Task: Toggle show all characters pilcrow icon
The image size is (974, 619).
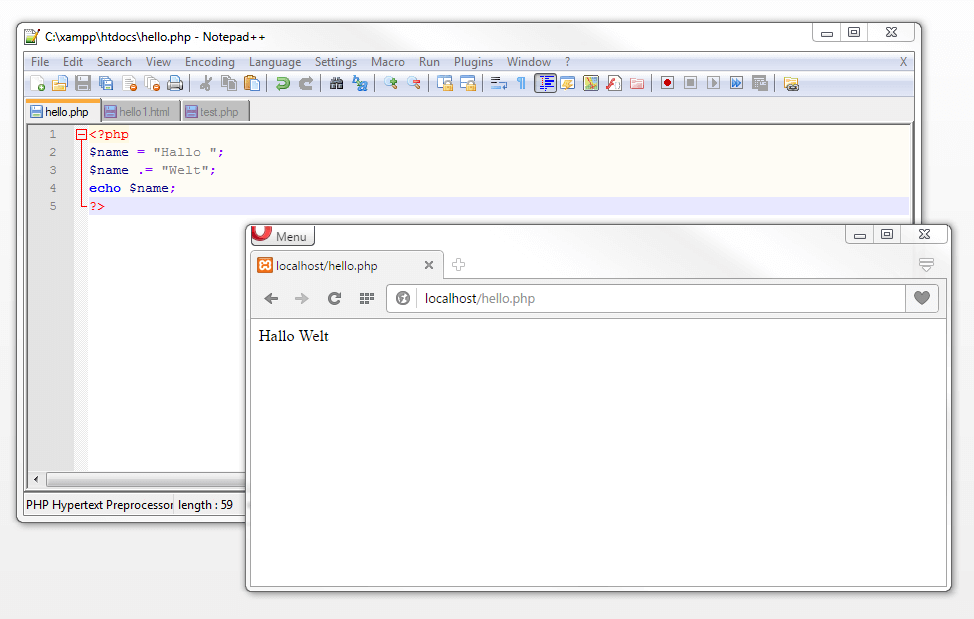Action: (522, 83)
